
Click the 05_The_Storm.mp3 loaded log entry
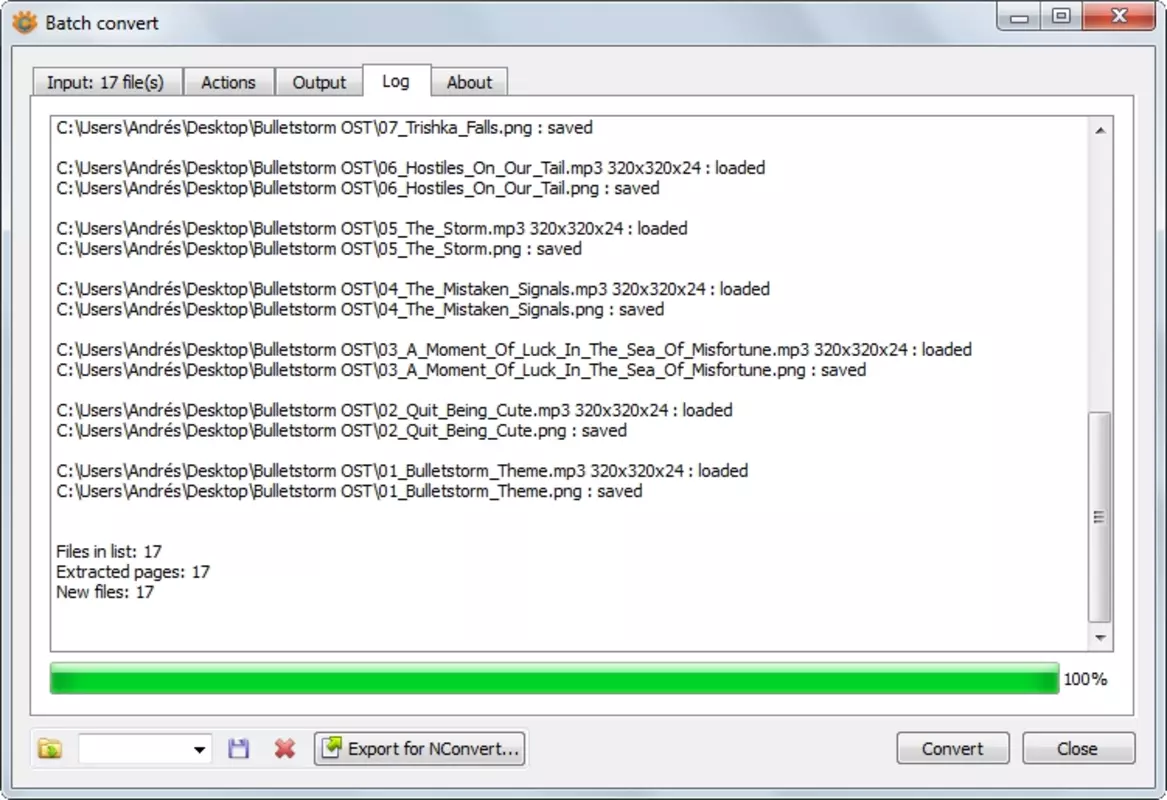tap(371, 228)
